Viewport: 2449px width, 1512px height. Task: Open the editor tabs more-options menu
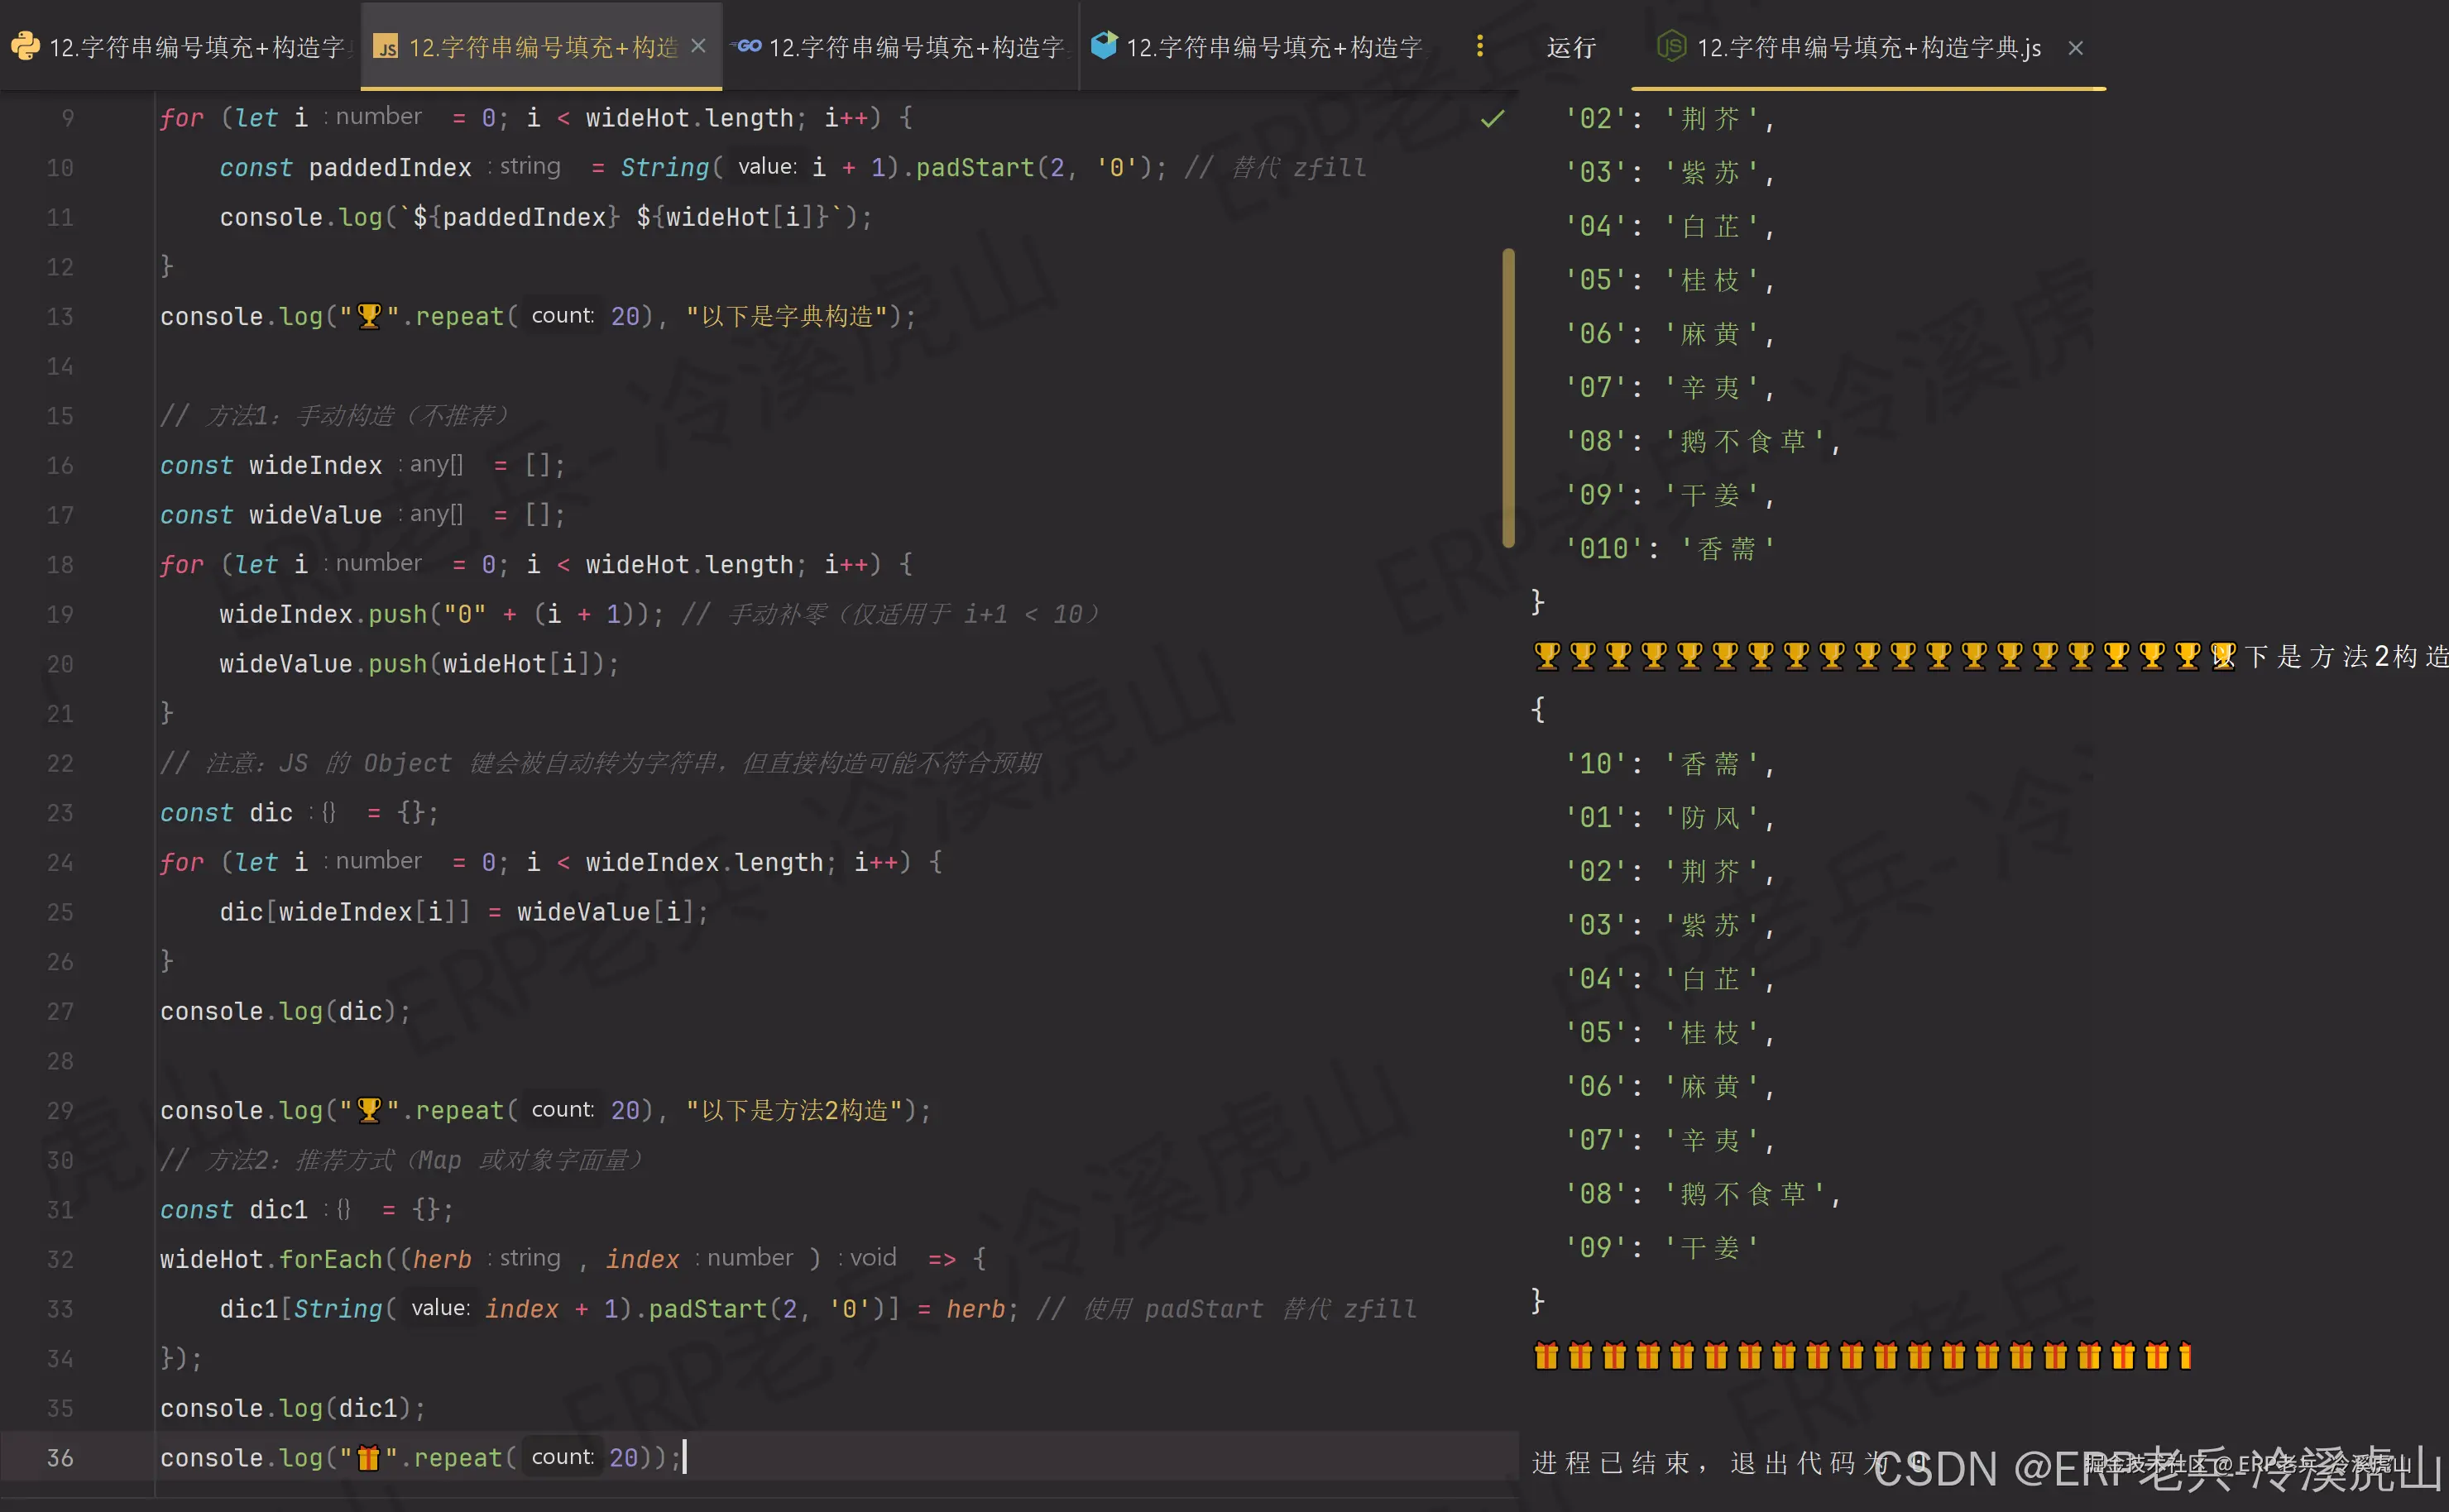click(1480, 46)
